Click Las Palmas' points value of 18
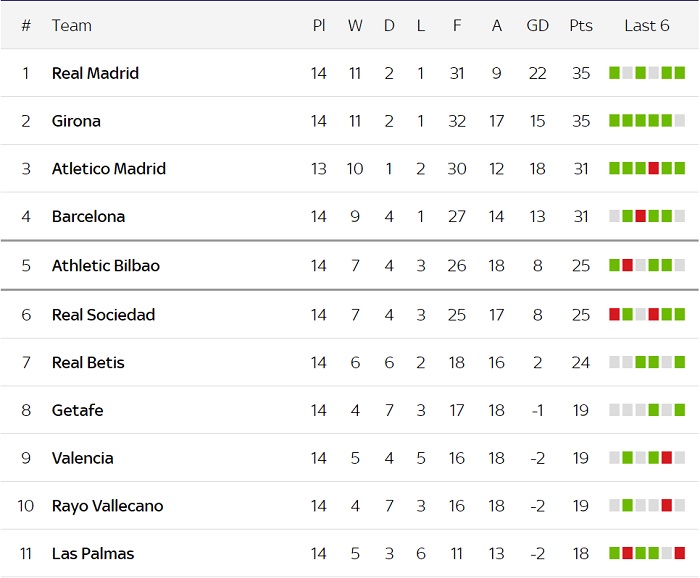The height and width of the screenshot is (578, 700). click(x=581, y=554)
